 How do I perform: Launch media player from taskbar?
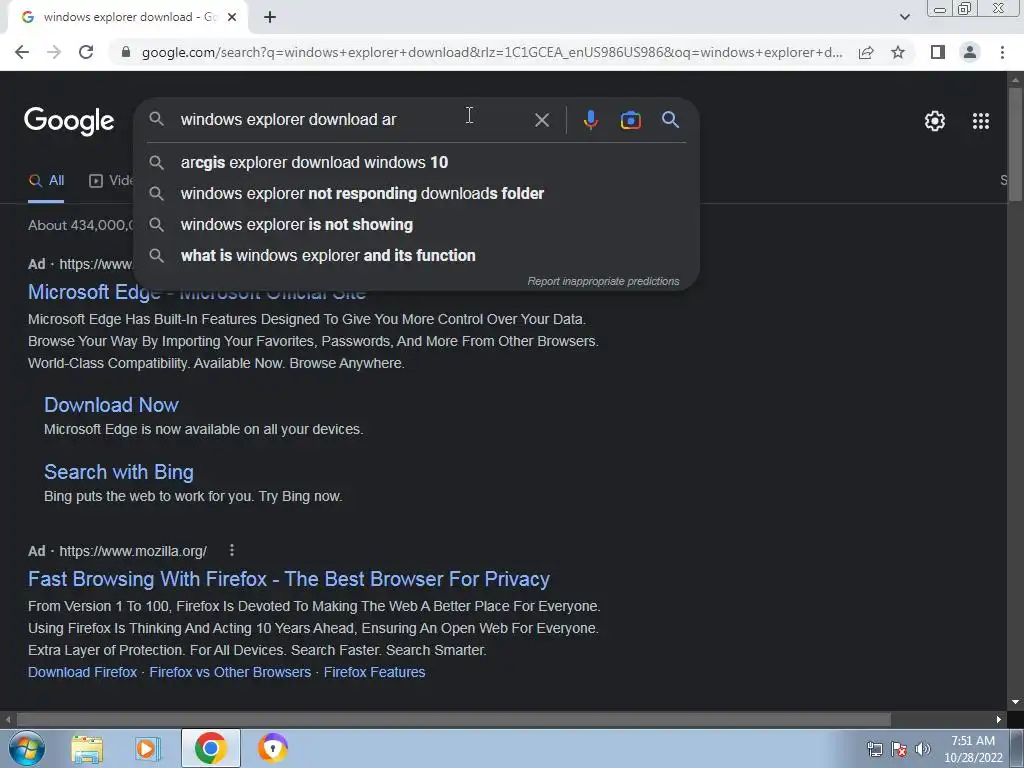(x=148, y=748)
